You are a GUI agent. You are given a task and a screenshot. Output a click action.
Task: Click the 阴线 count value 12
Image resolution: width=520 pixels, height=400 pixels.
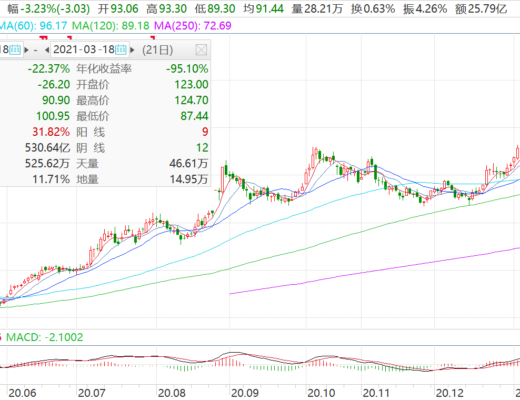[x=202, y=148]
